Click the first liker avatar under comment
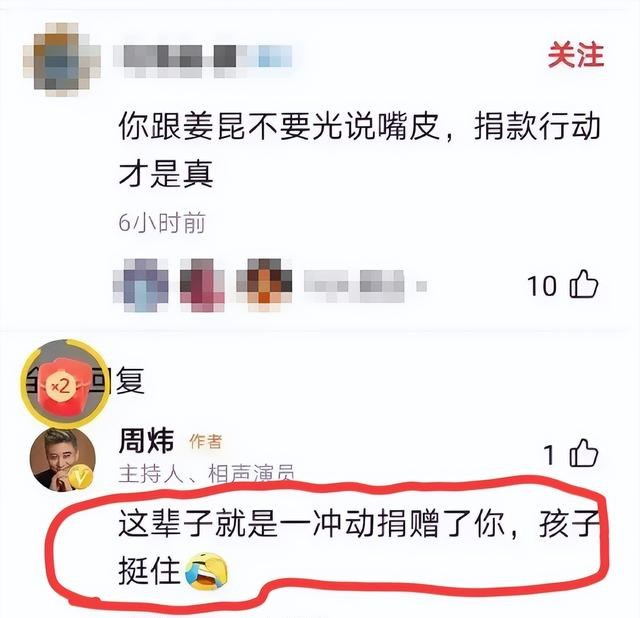640x618 pixels. [141, 285]
